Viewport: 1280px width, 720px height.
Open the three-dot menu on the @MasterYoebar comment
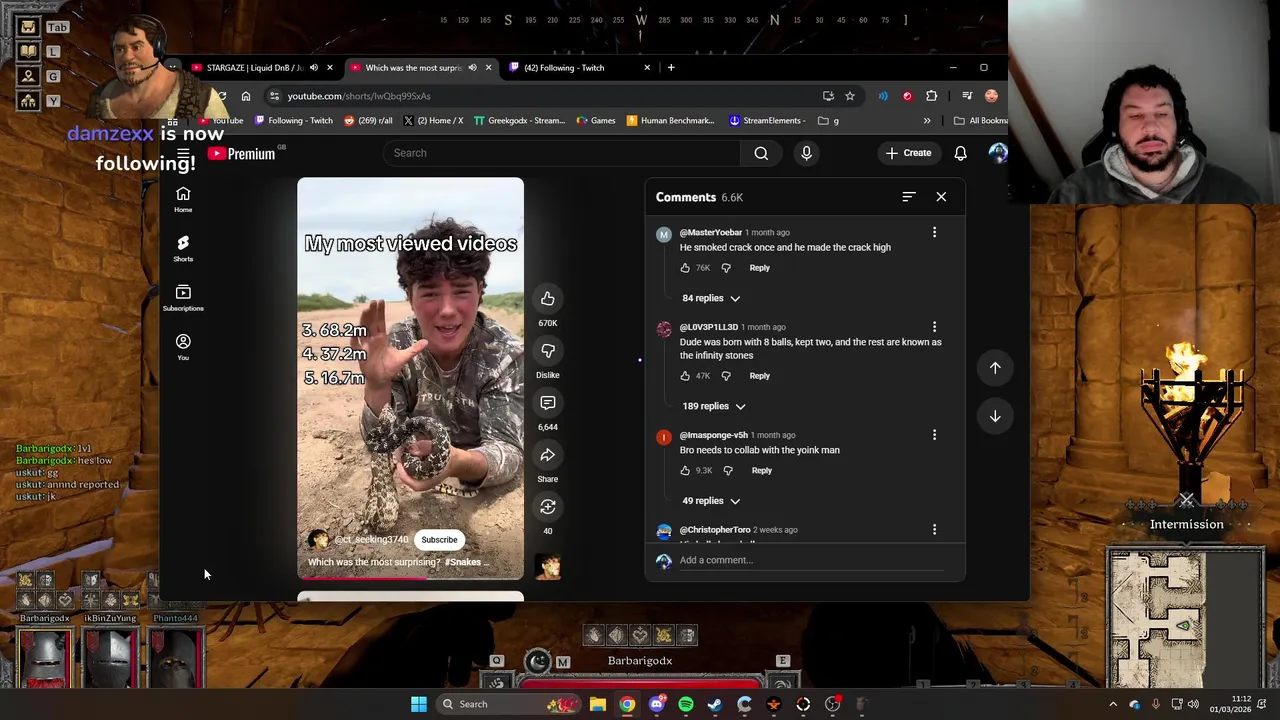[x=934, y=232]
